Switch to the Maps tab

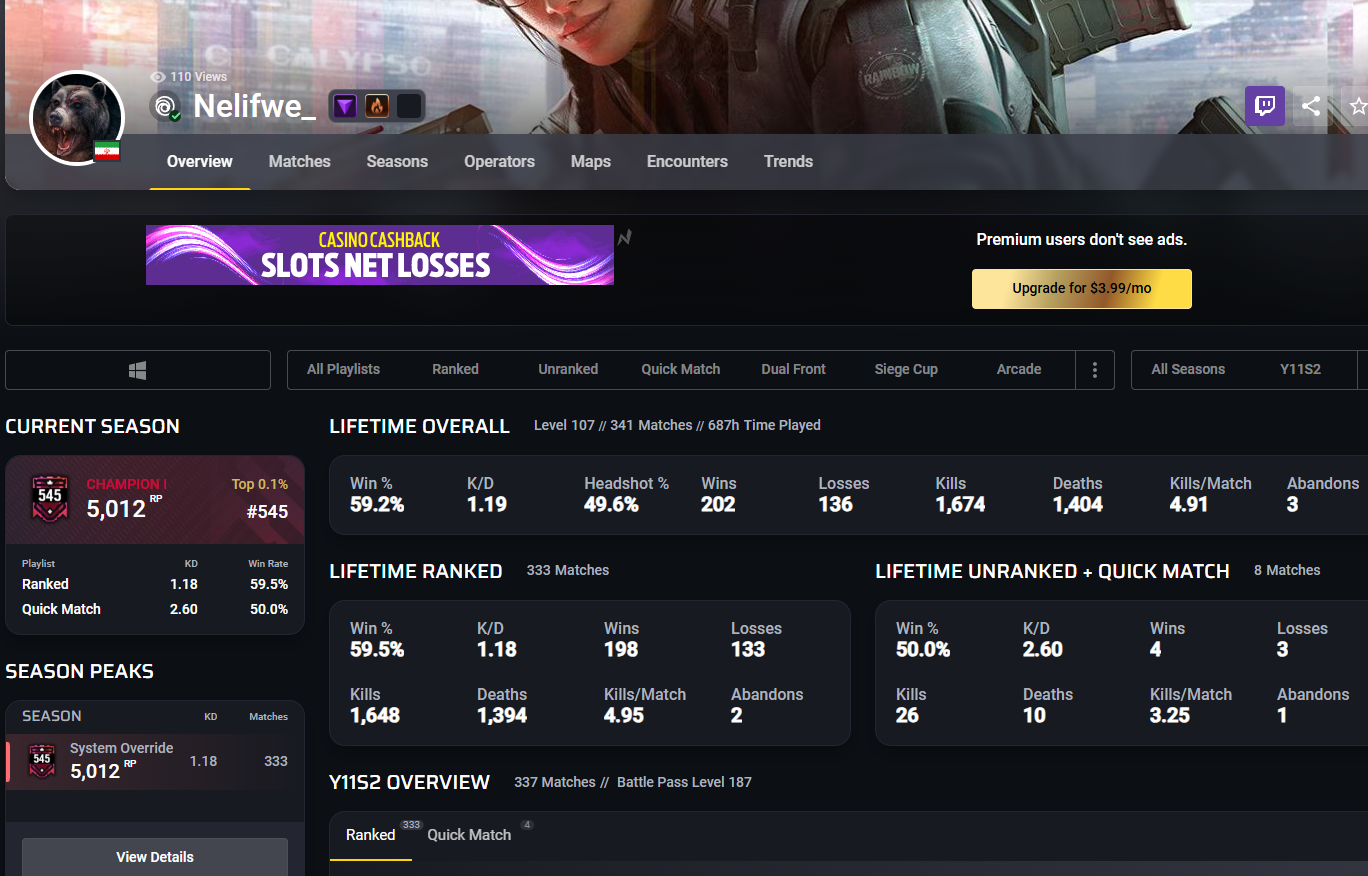pyautogui.click(x=591, y=161)
